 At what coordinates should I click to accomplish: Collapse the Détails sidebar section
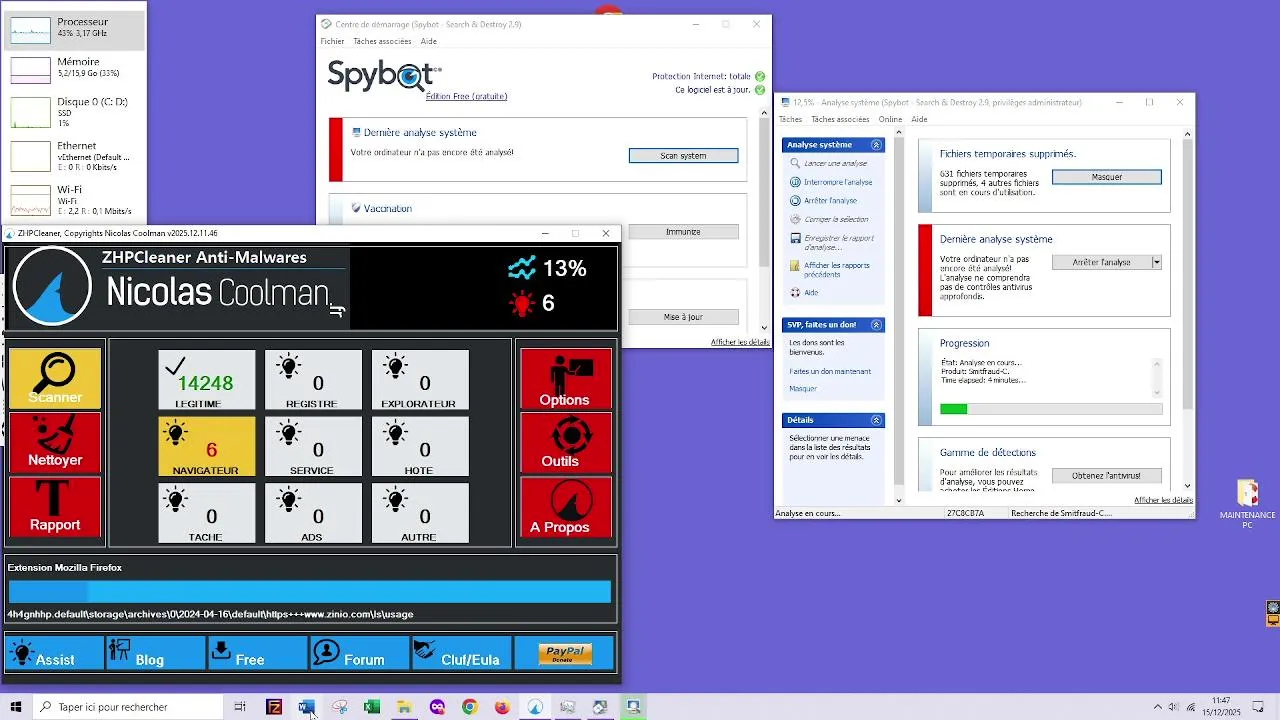coord(876,420)
